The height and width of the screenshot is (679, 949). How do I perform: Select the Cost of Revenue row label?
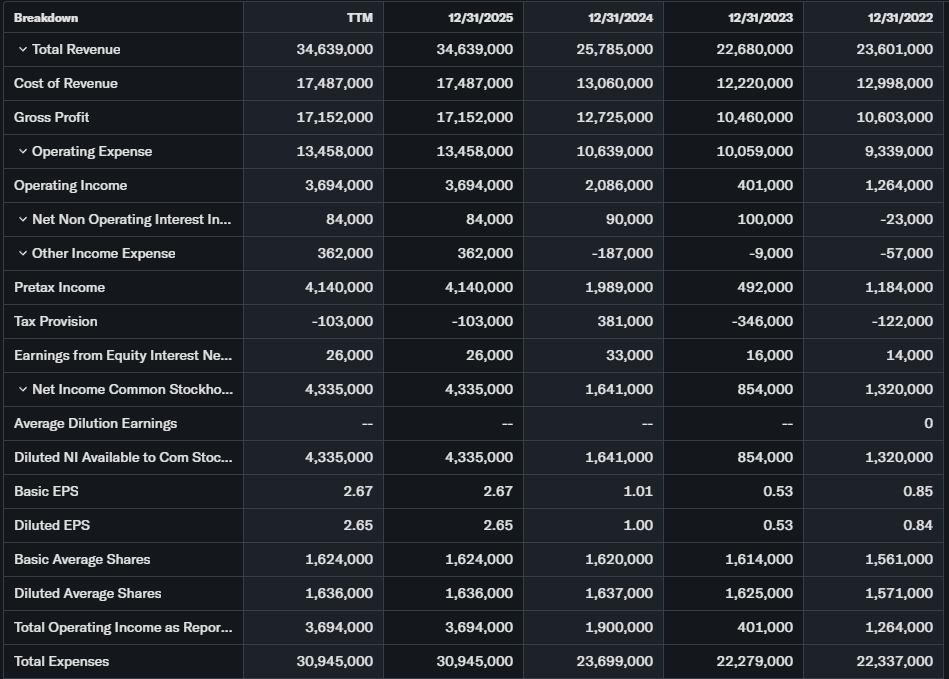(x=66, y=84)
